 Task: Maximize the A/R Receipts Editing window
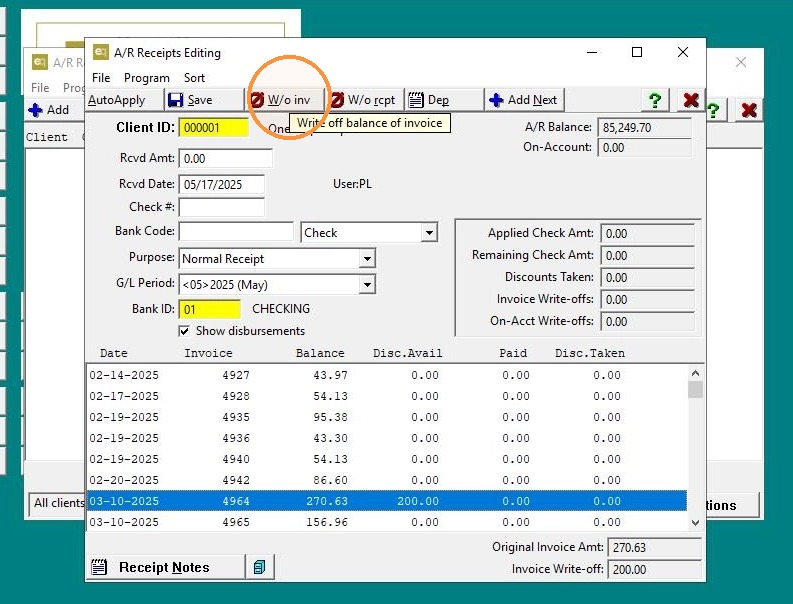pyautogui.click(x=637, y=52)
